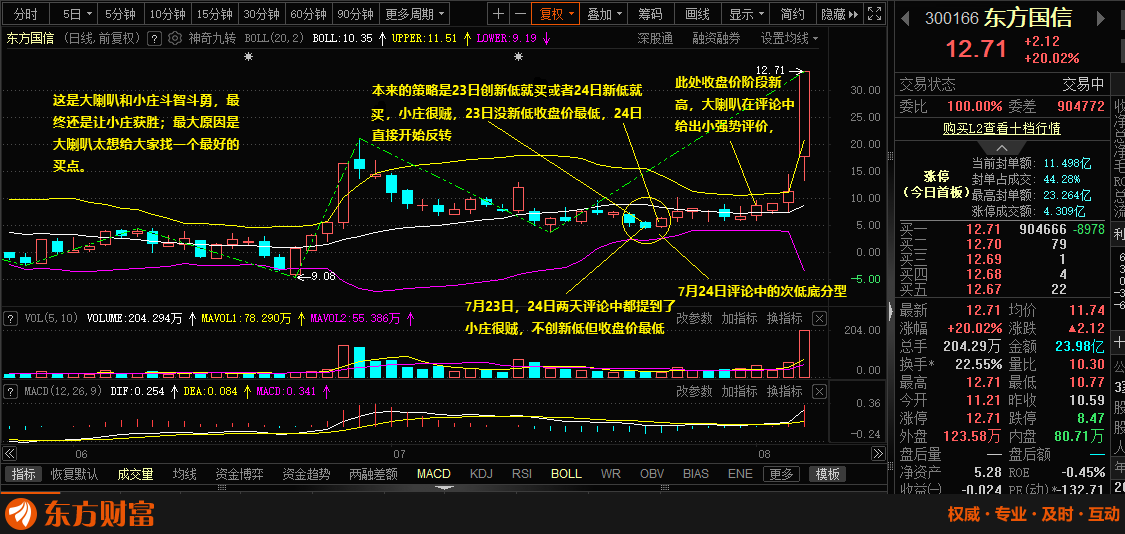Open help for VOL indicator
The image size is (1125, 534).
click(12, 318)
